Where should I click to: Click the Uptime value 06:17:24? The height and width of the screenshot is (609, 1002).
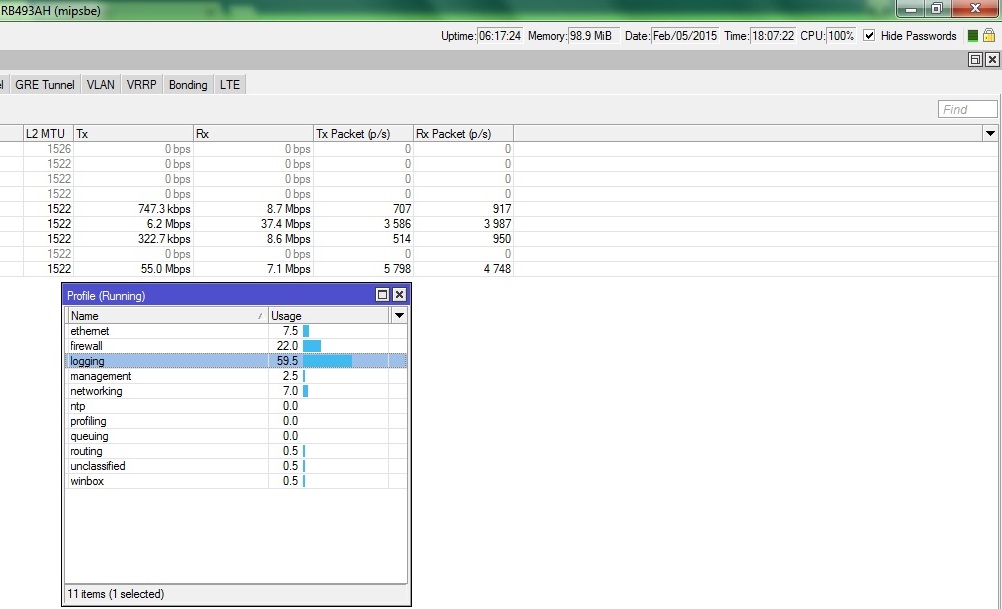500,36
